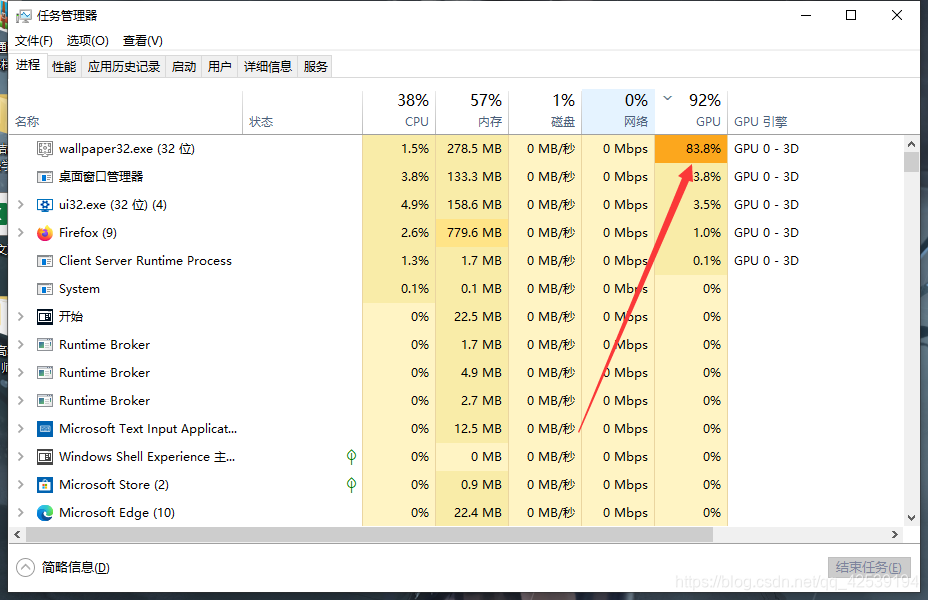928x600 pixels.
Task: Sort by the 状态 column header
Action: click(x=302, y=111)
